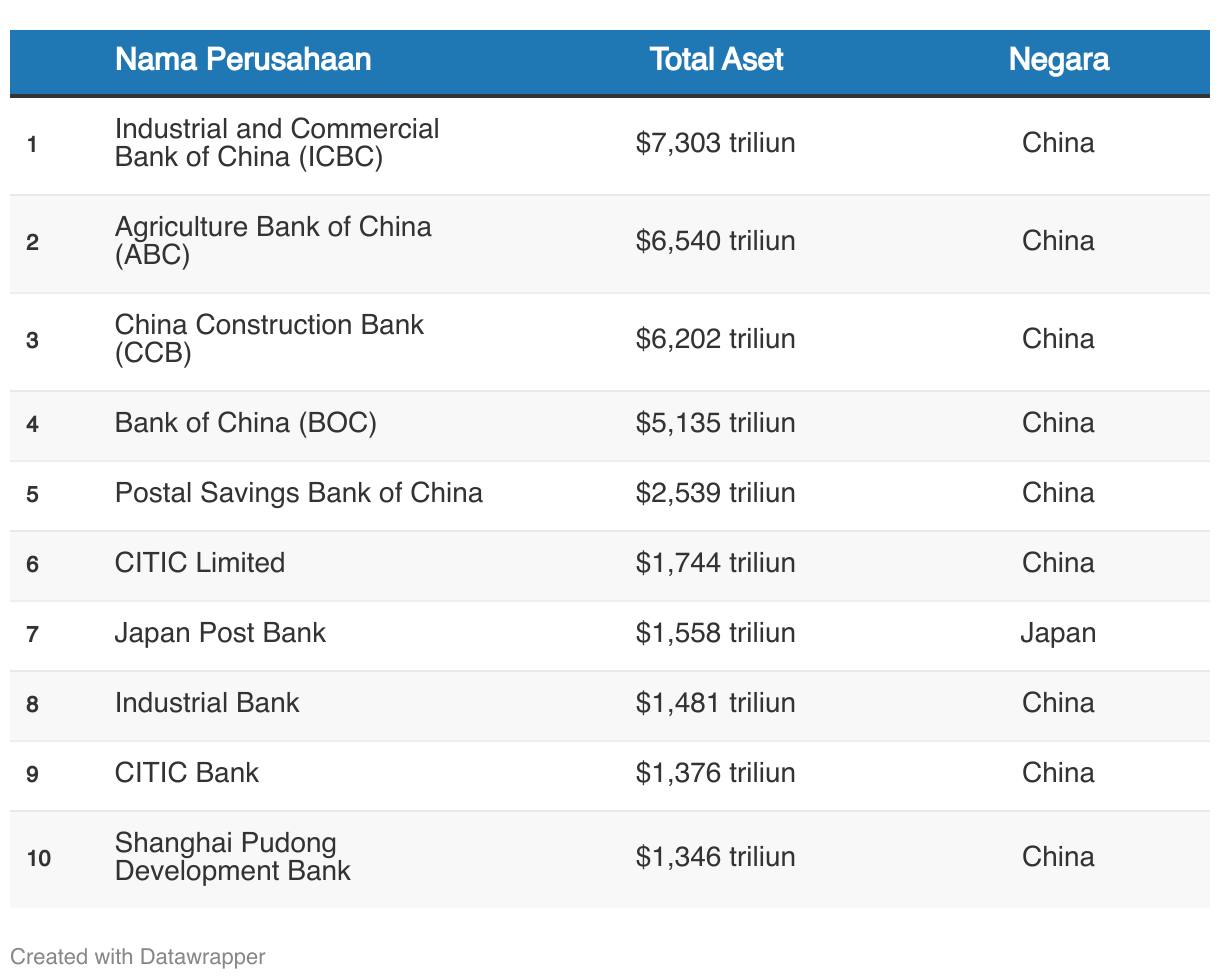Select the Japan Post Bank name cell
This screenshot has height=980, width=1220.
(221, 633)
